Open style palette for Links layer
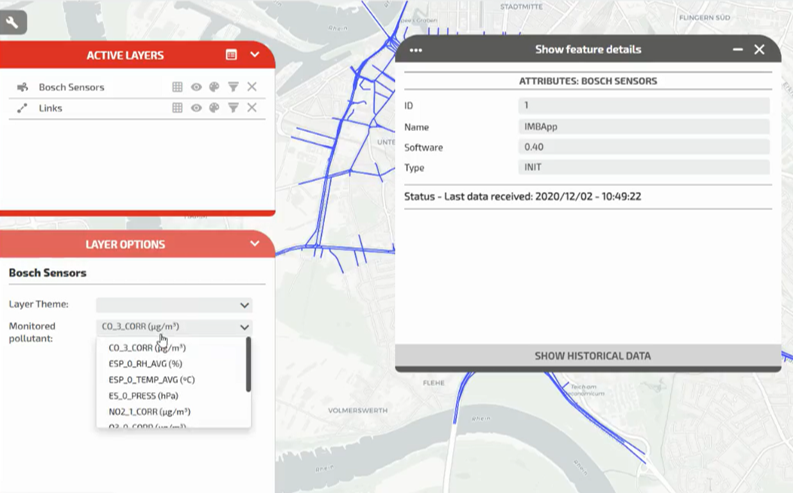 [214, 108]
